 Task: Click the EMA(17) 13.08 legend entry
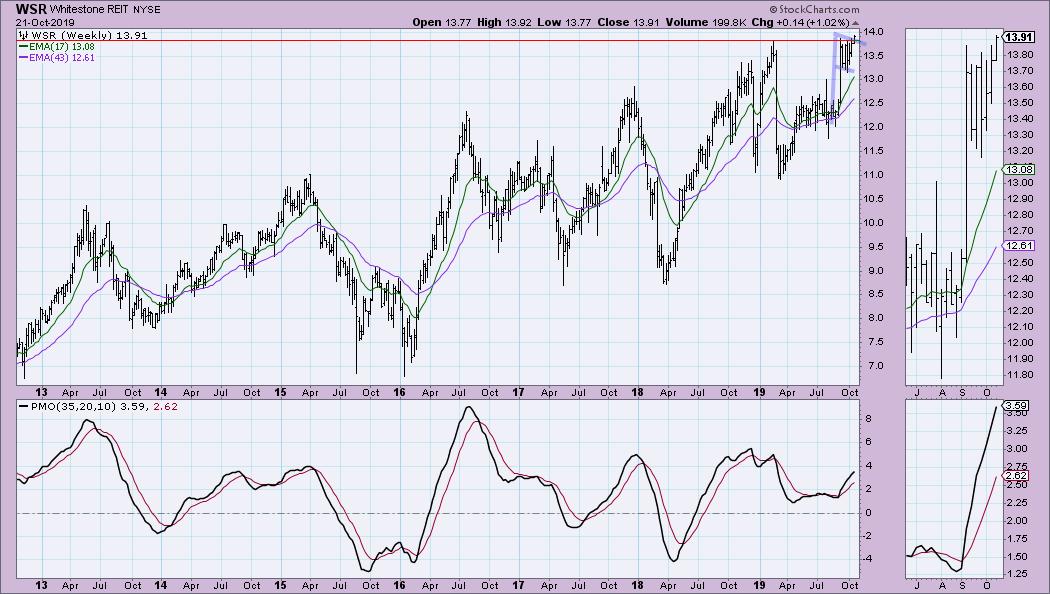(62, 47)
